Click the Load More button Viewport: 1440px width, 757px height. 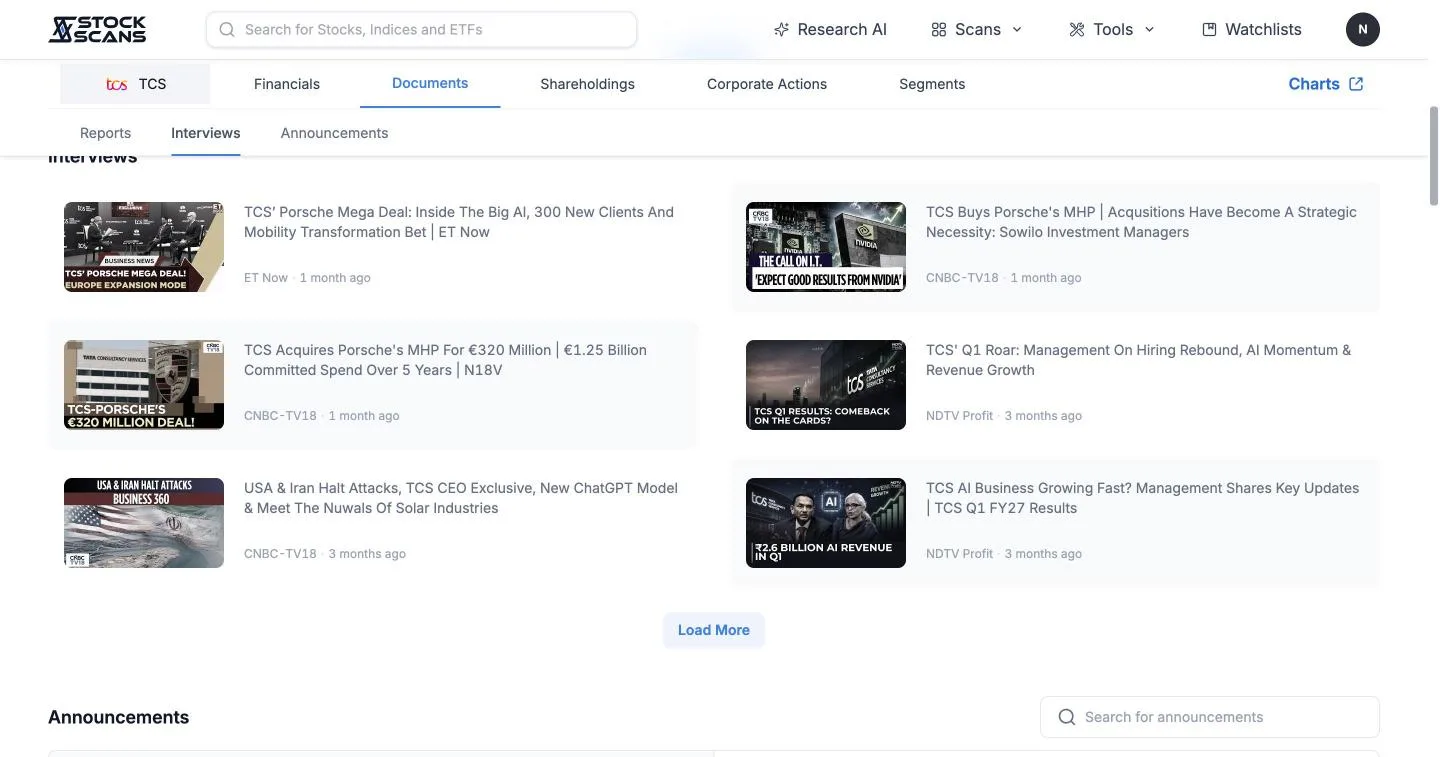click(x=714, y=630)
